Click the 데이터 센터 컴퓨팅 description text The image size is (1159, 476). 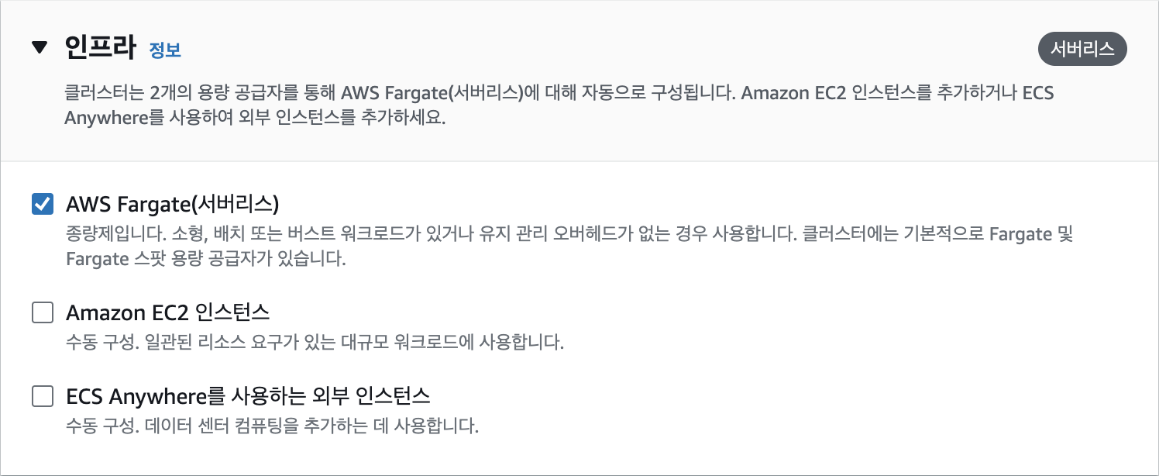272,427
